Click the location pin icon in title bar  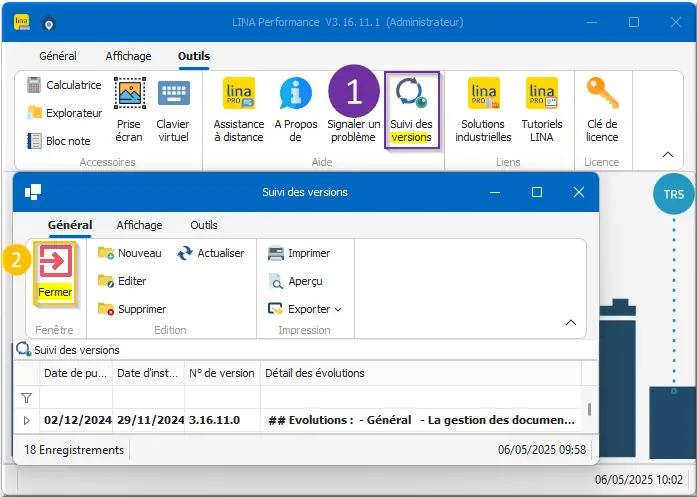(x=49, y=24)
